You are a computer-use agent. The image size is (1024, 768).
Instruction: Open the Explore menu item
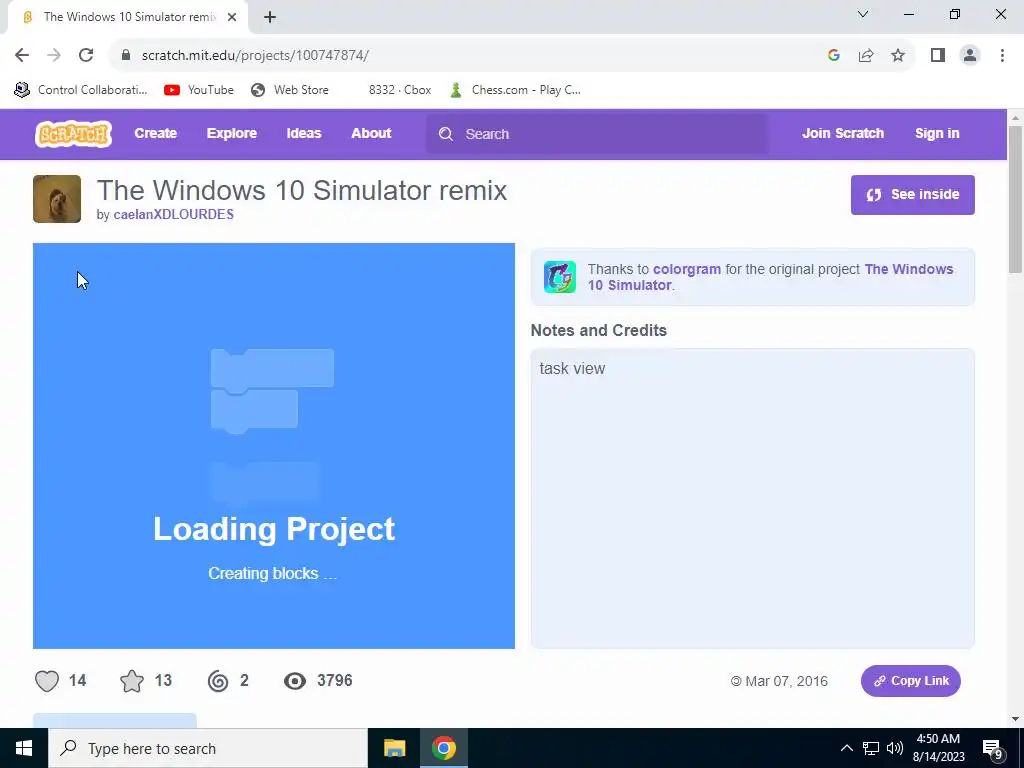[232, 133]
